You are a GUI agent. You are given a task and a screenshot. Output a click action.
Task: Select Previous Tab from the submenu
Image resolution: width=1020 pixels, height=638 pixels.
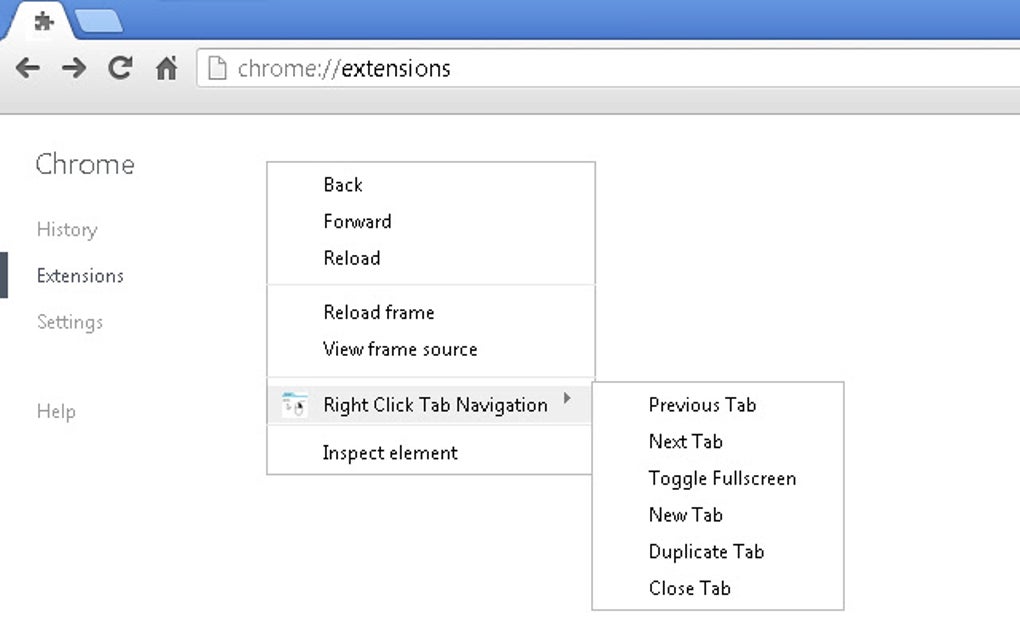tap(703, 405)
